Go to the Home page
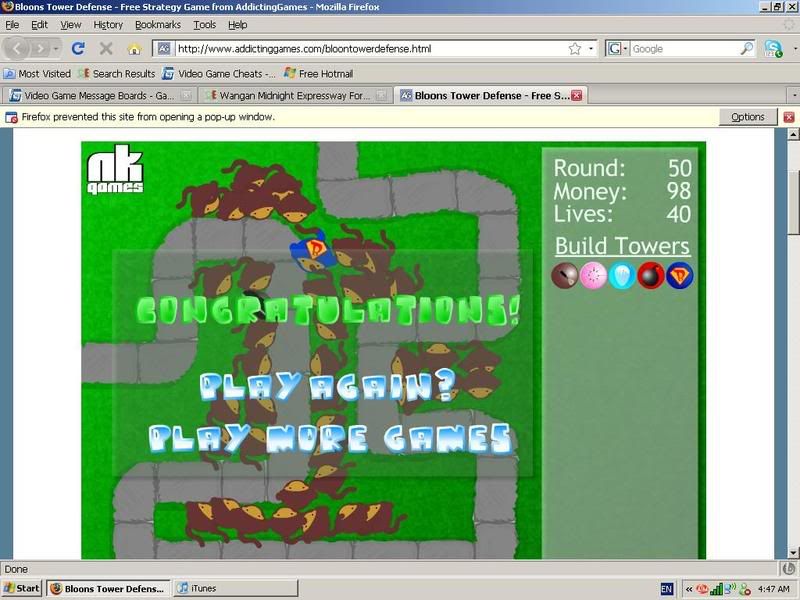Screen dimensions: 800x600 tap(134, 48)
